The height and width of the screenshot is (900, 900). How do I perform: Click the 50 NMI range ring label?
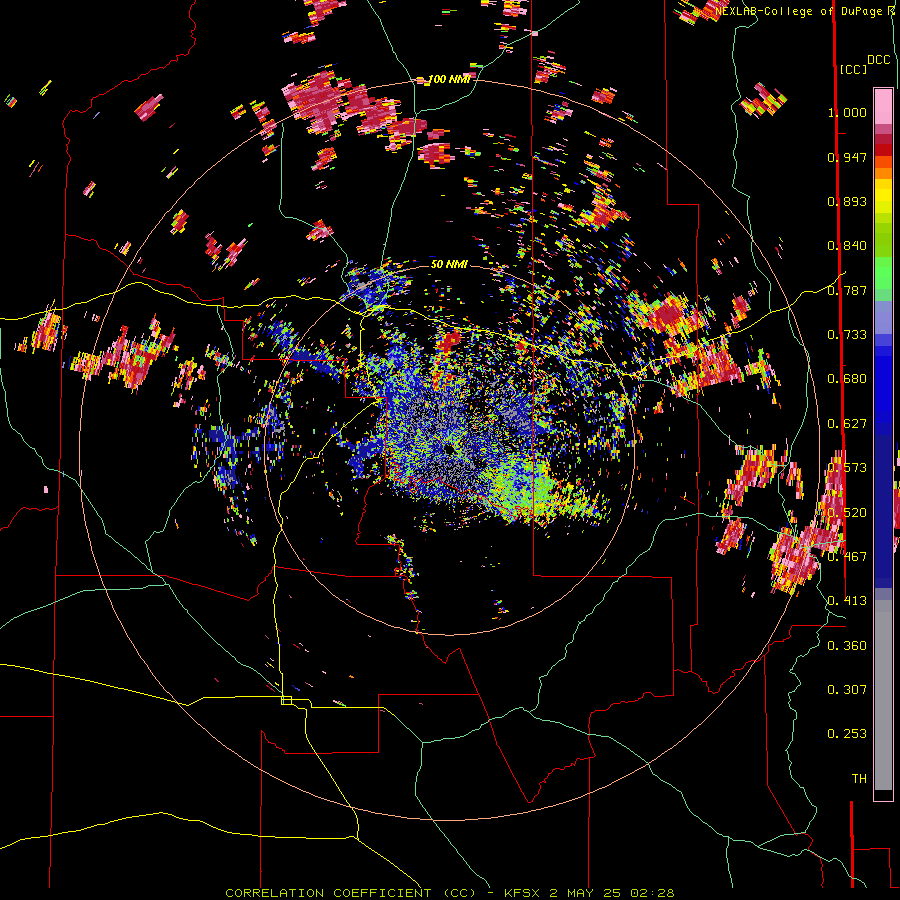coord(449,265)
